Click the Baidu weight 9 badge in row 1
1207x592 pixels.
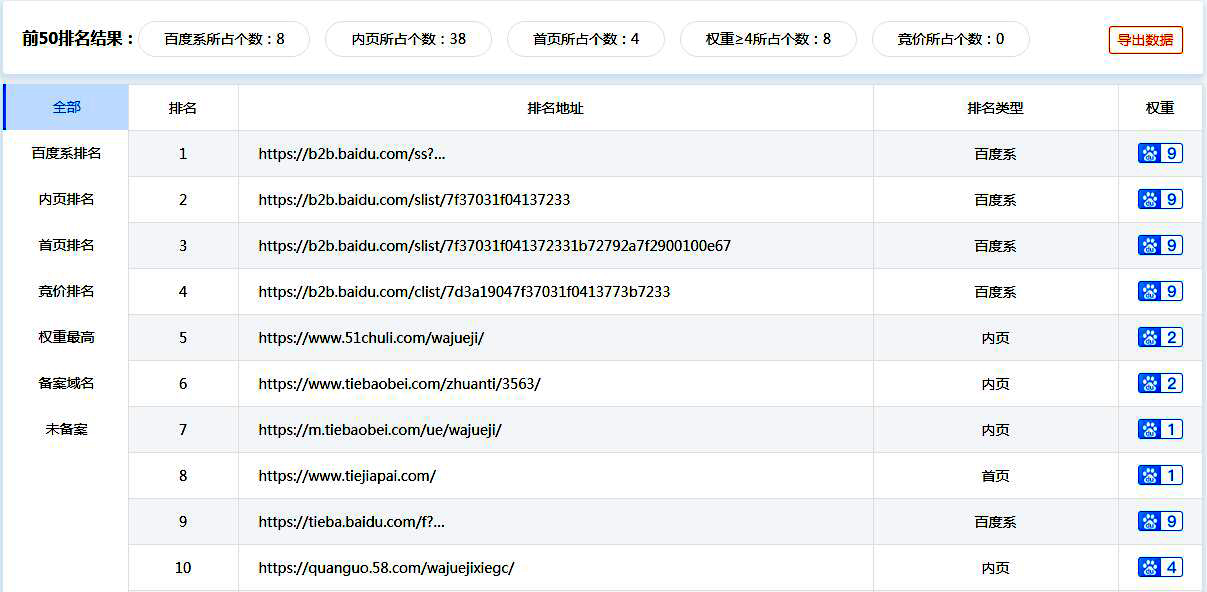[x=1160, y=153]
